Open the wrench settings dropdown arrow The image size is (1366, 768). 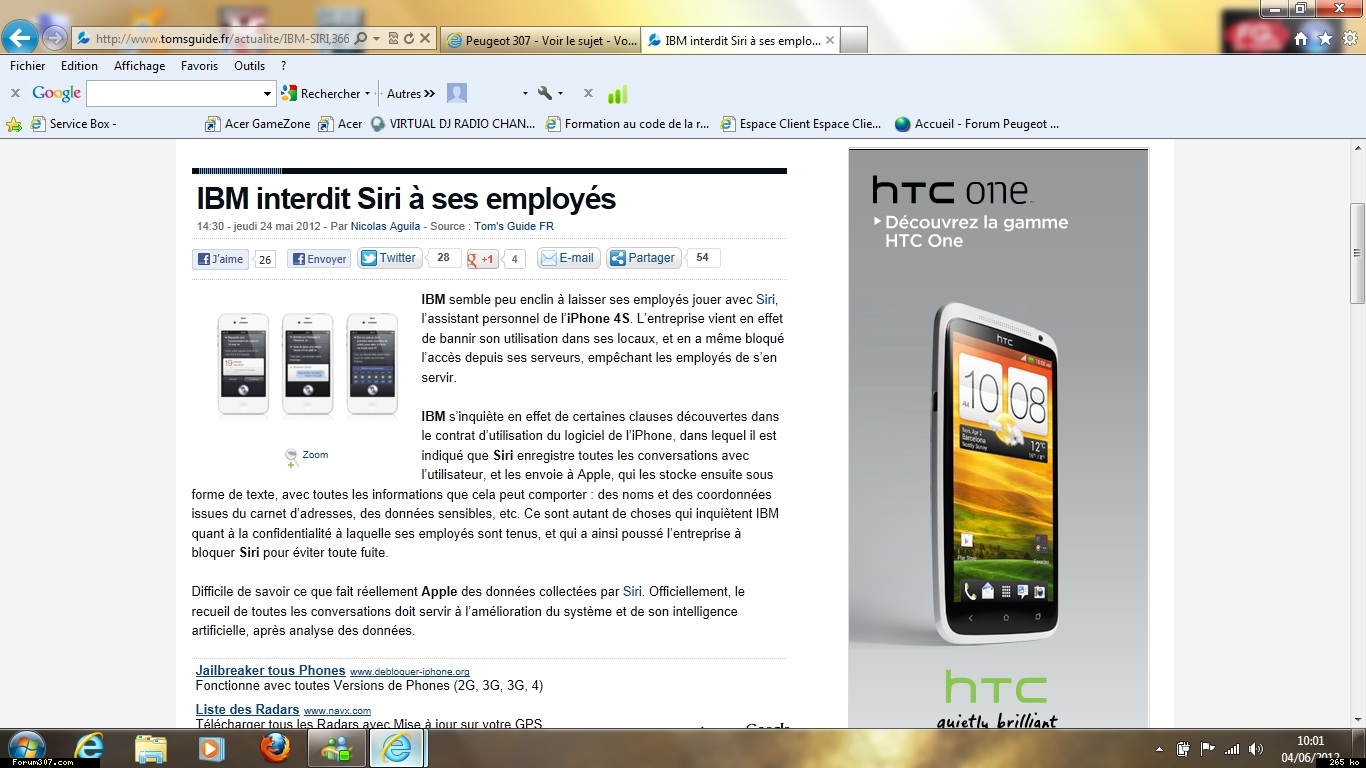click(x=560, y=94)
